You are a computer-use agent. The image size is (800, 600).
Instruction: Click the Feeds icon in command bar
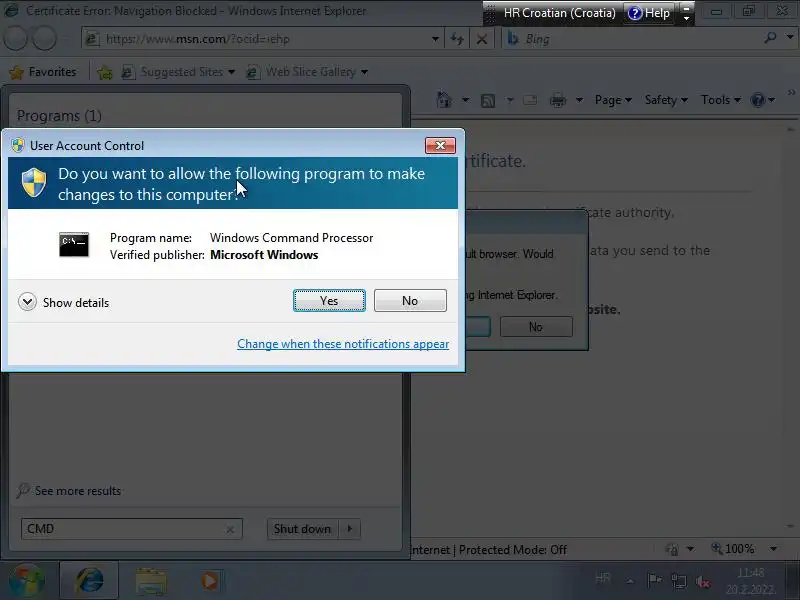(x=488, y=101)
